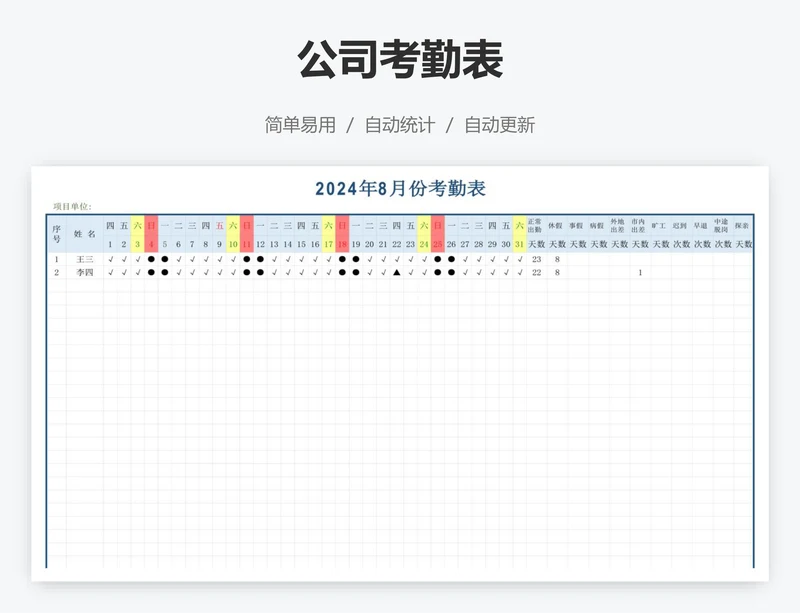The height and width of the screenshot is (613, 800).
Task: Select 李四's triangle mark on day 22
Action: tap(397, 273)
